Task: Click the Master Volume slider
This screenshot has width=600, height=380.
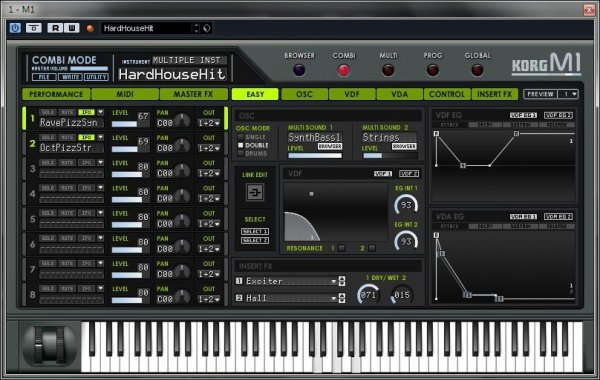Action: (x=89, y=69)
